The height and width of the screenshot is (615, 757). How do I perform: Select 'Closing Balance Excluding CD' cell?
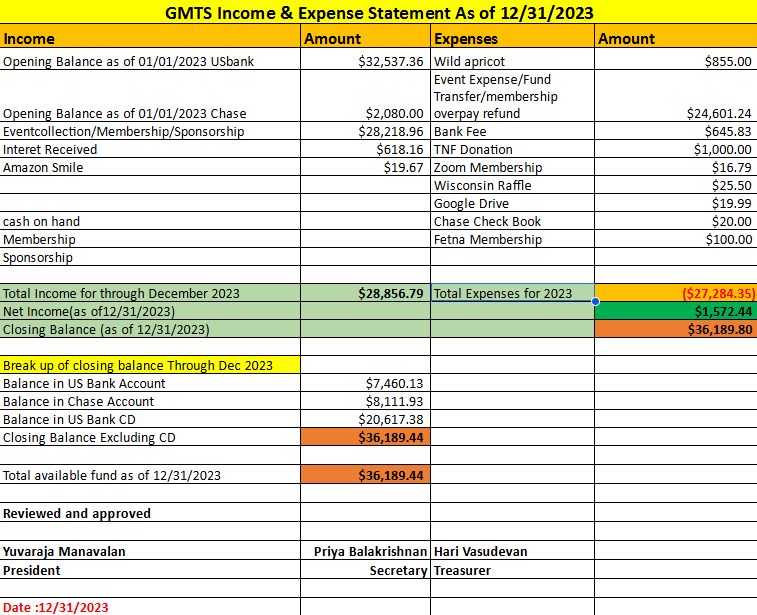point(150,437)
